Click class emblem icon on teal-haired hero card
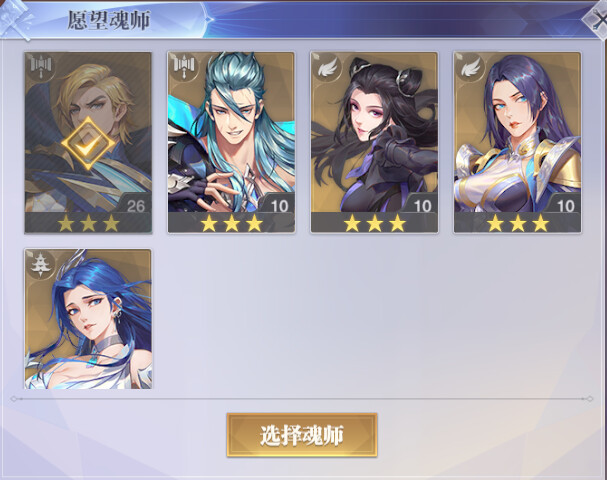 (184, 67)
